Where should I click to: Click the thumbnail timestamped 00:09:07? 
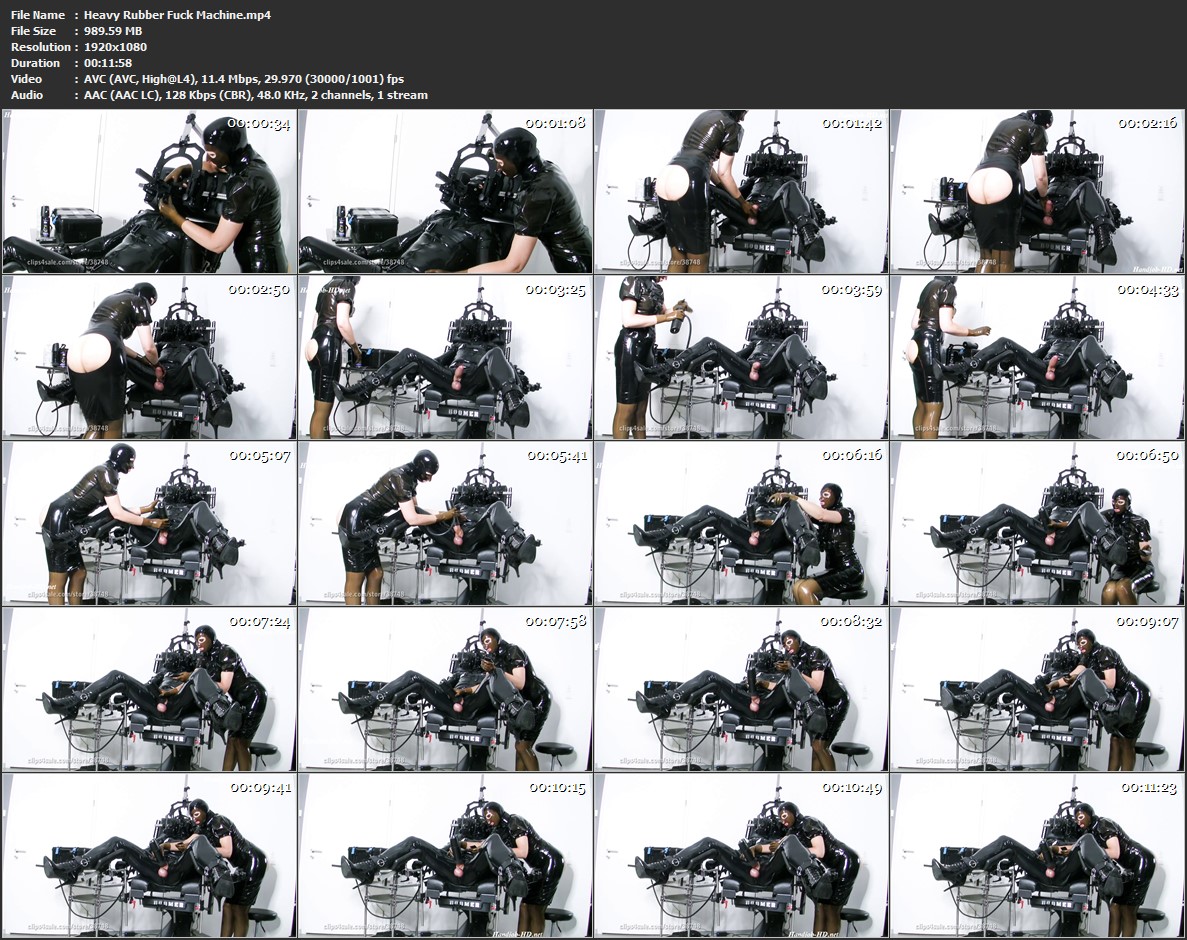coord(1037,688)
